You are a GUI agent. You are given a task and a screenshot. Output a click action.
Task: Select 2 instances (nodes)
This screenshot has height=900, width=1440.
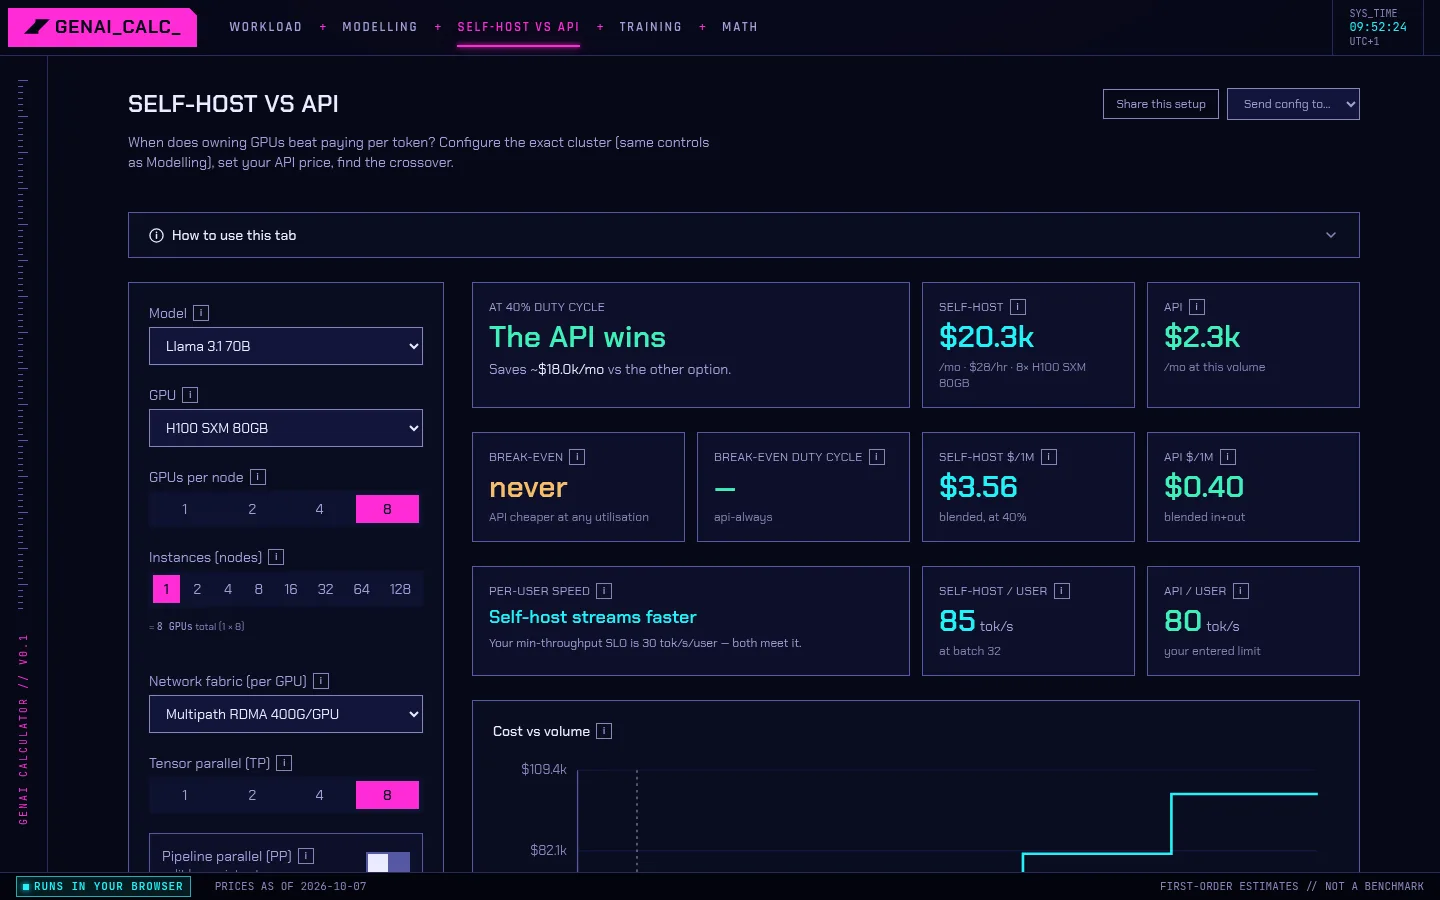pos(197,589)
